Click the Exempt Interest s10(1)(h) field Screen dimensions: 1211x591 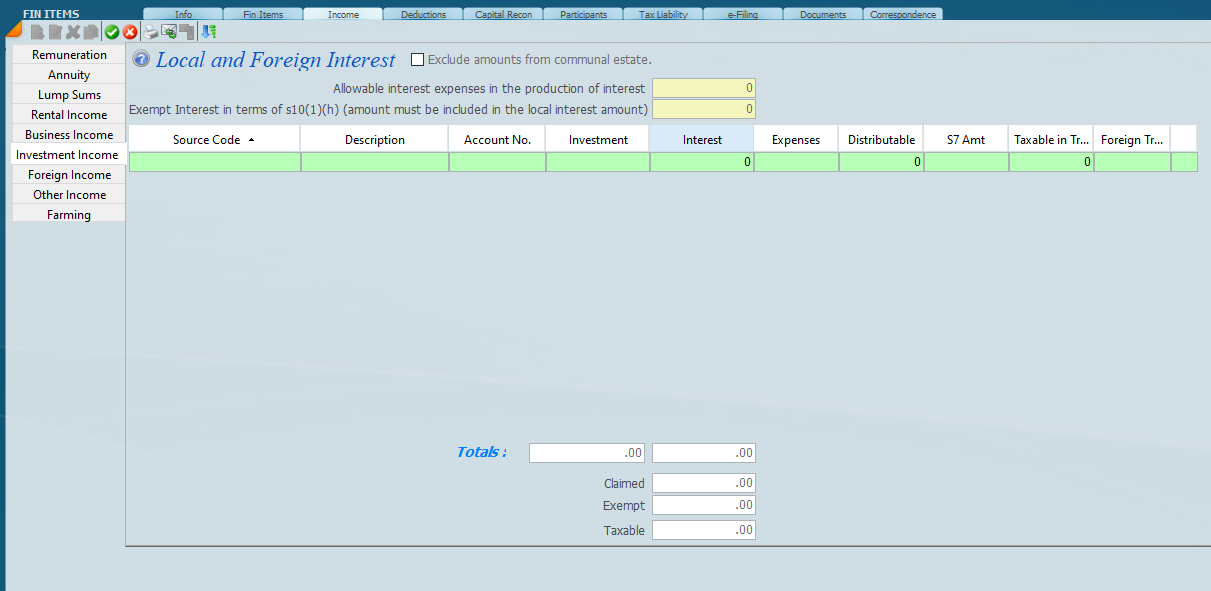tap(703, 109)
